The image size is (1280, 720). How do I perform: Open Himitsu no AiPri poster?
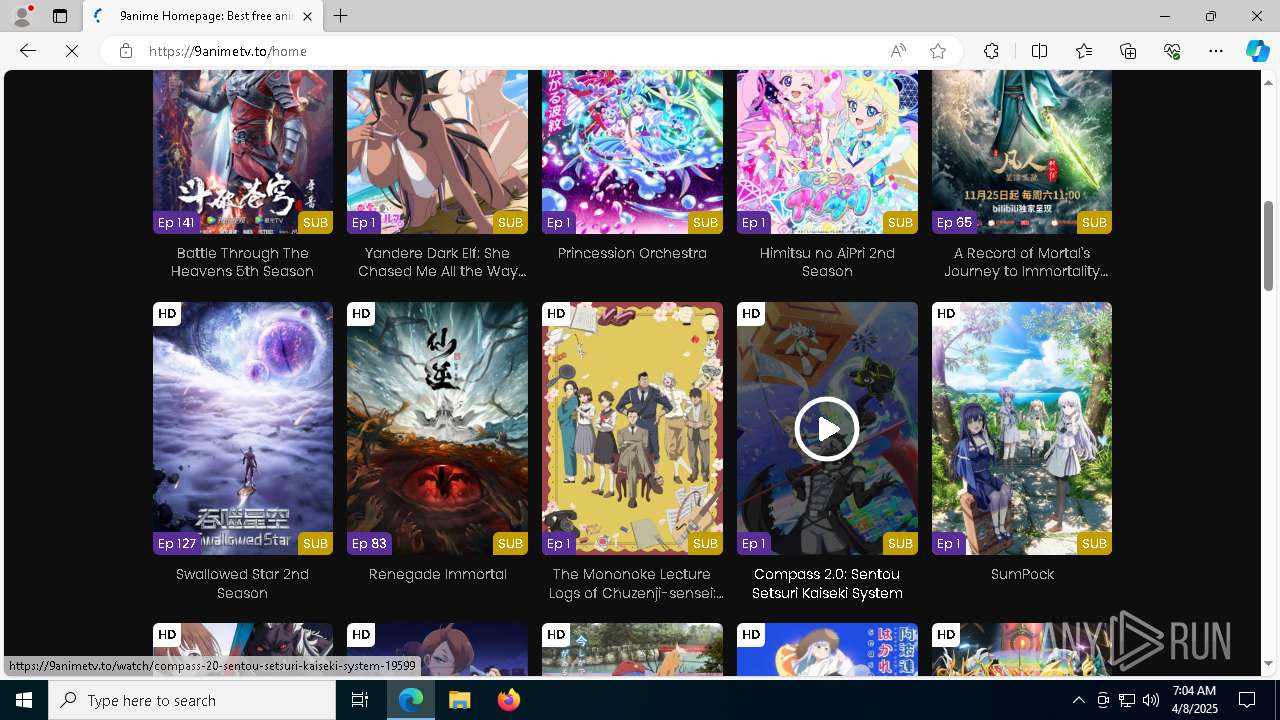tap(827, 152)
